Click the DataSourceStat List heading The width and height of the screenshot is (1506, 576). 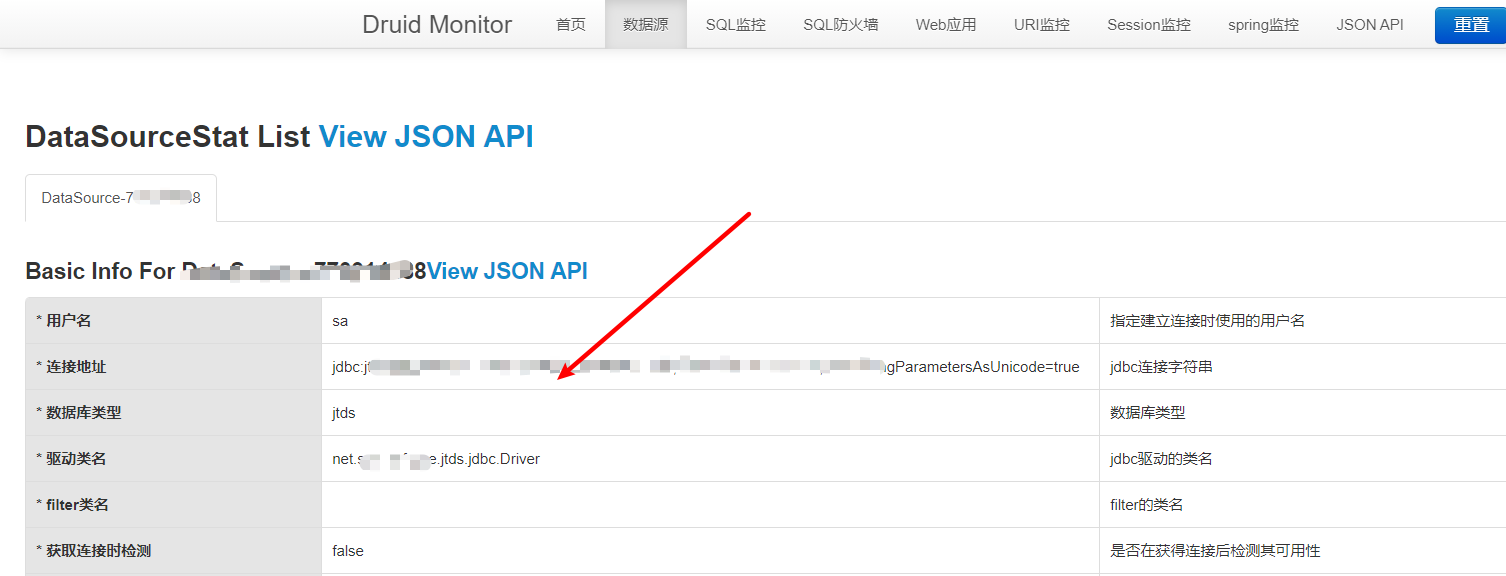(x=168, y=136)
